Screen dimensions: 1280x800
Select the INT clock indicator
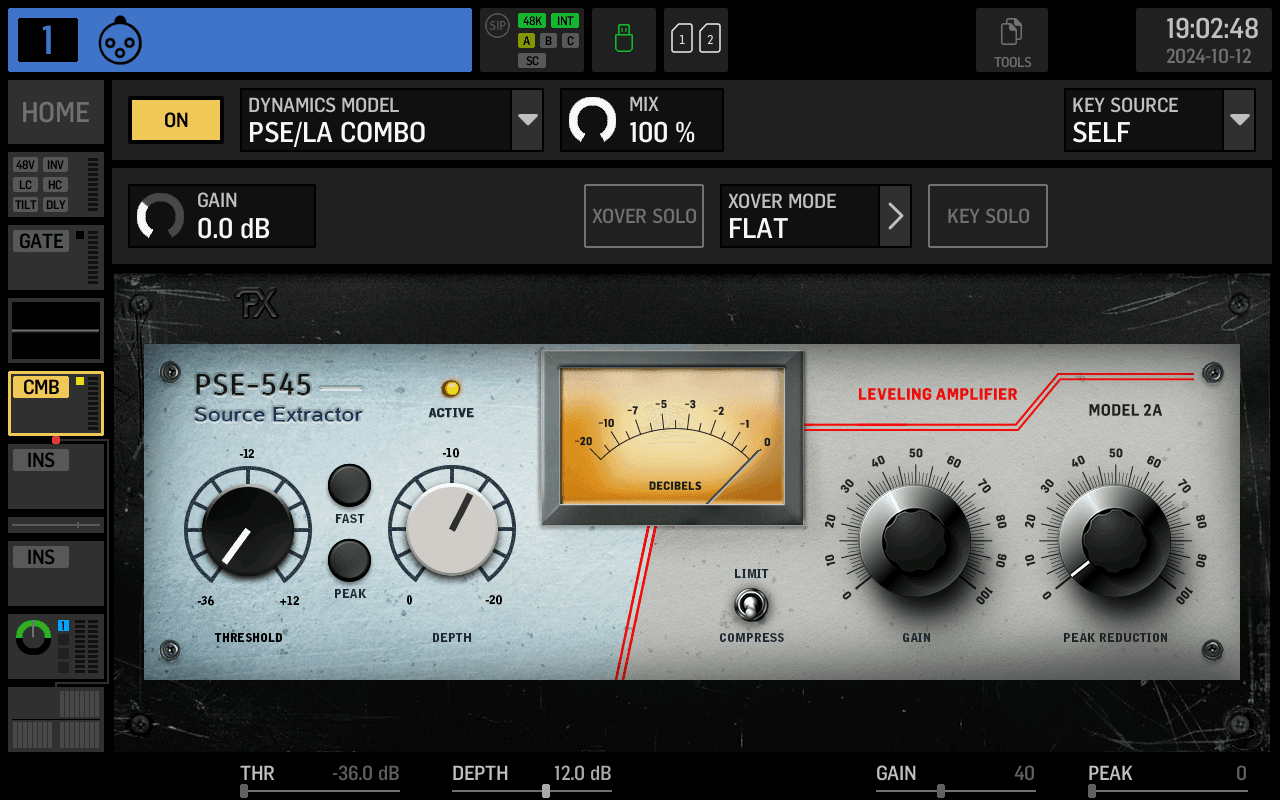(x=565, y=21)
